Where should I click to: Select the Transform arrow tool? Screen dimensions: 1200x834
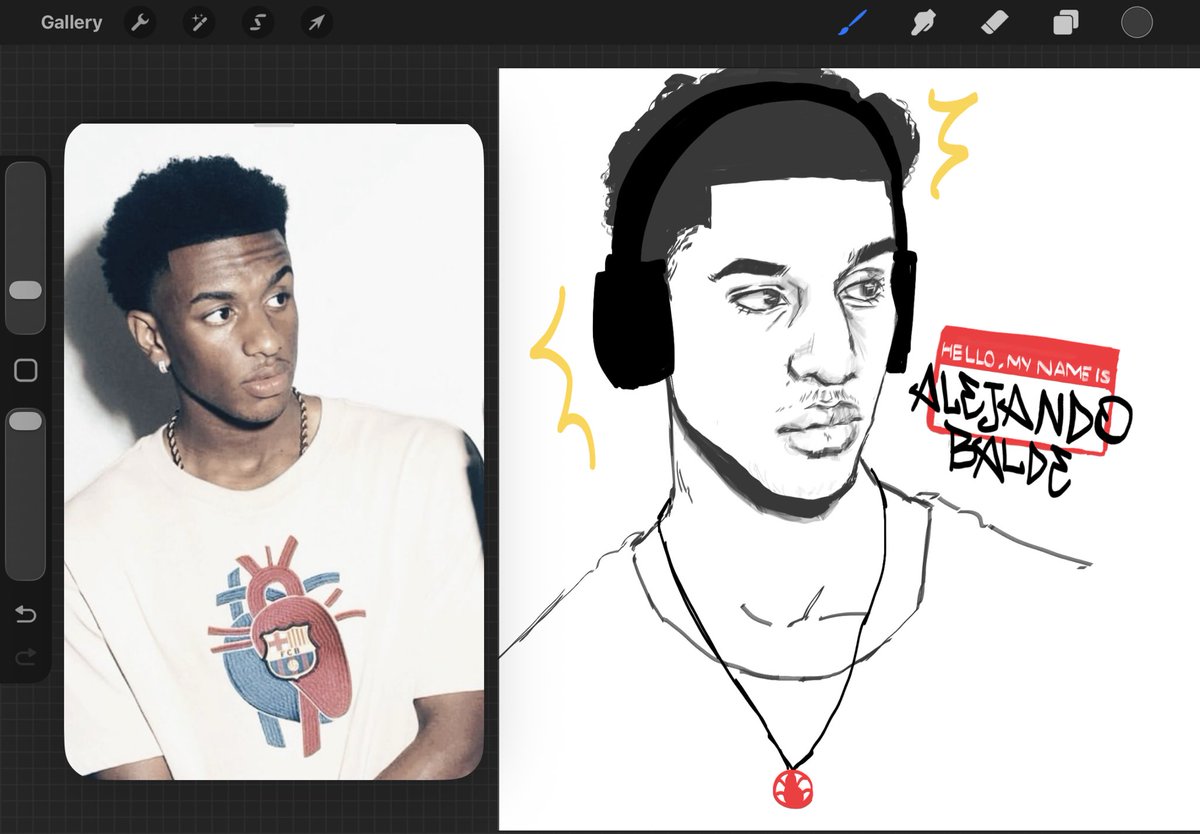point(317,22)
